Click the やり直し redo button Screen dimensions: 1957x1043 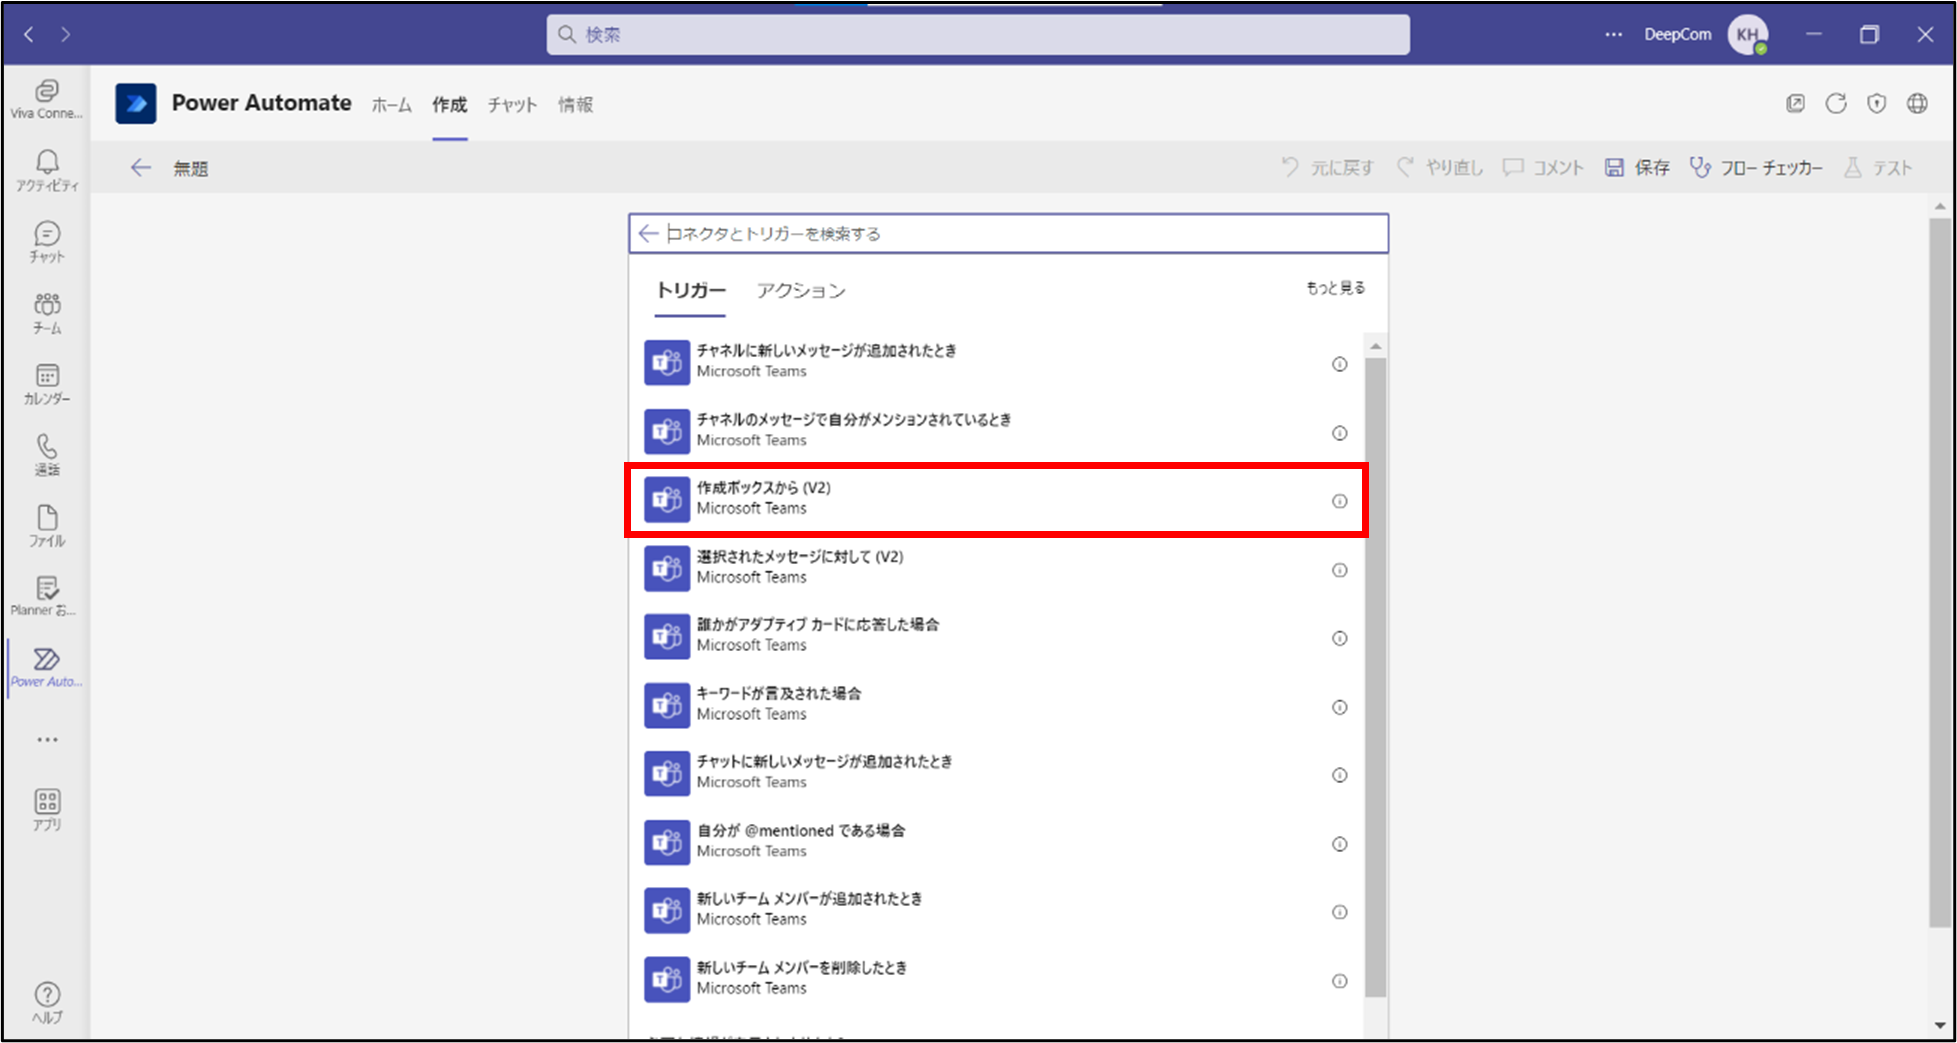1440,168
